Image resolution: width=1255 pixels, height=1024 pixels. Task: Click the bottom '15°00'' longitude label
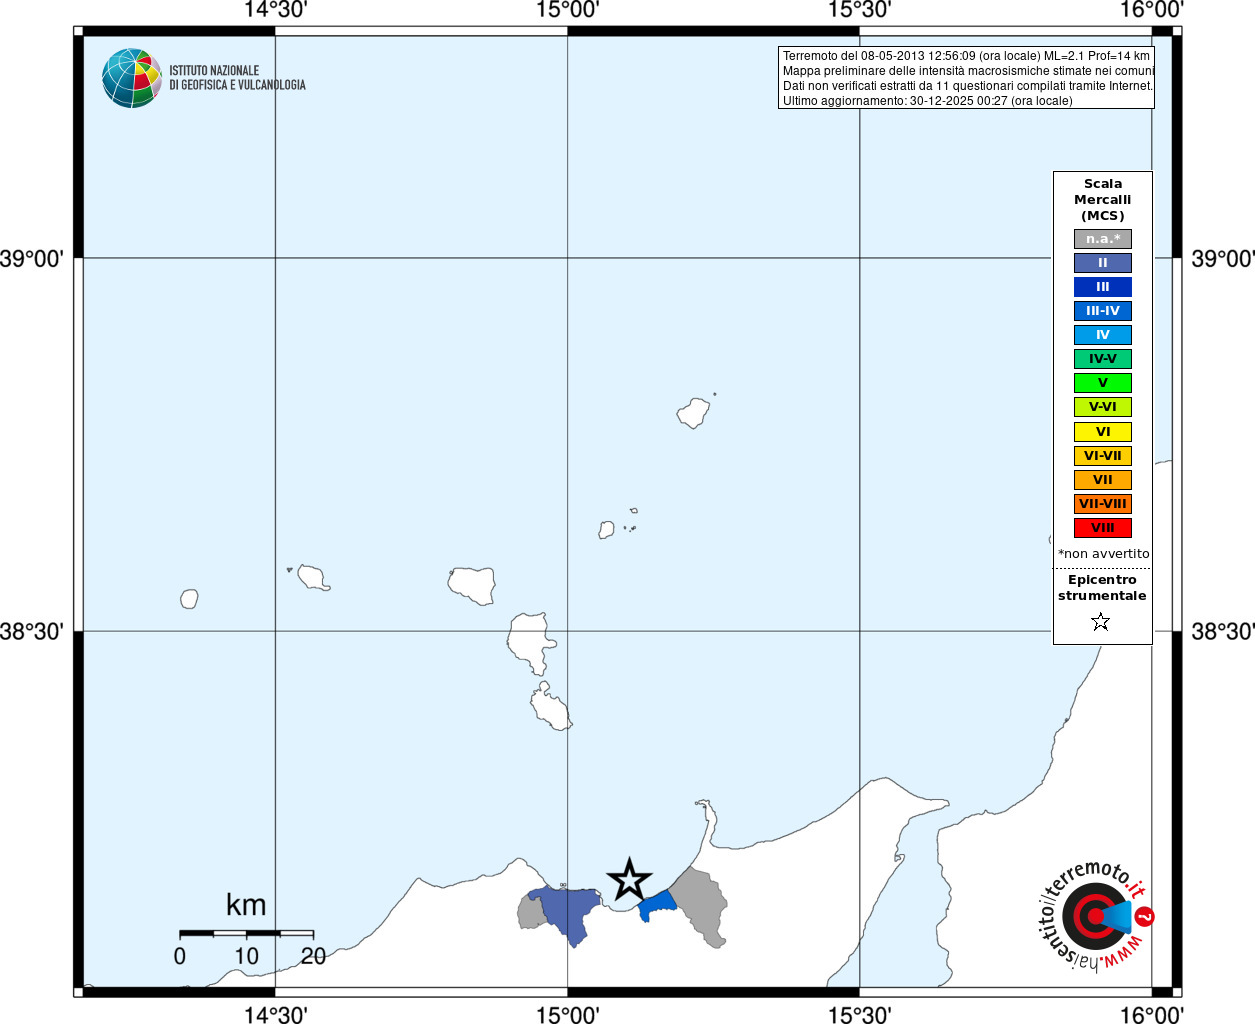point(567,1014)
